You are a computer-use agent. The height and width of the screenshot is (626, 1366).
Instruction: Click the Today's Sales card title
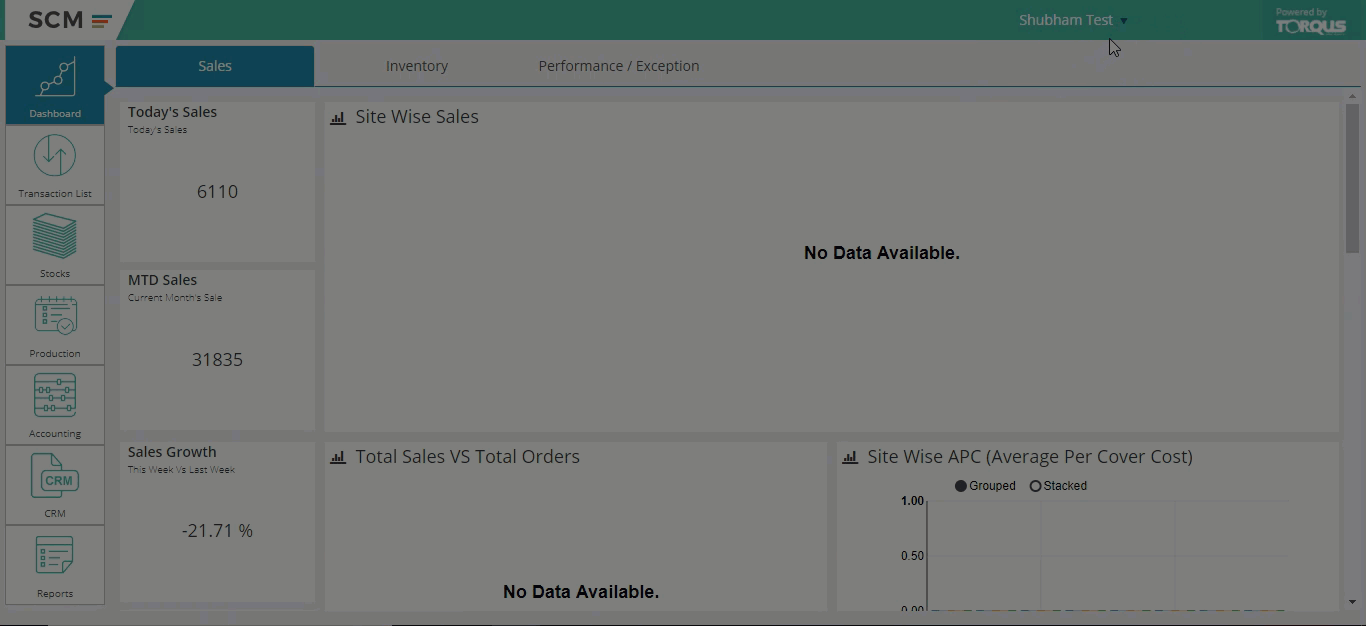pyautogui.click(x=172, y=112)
